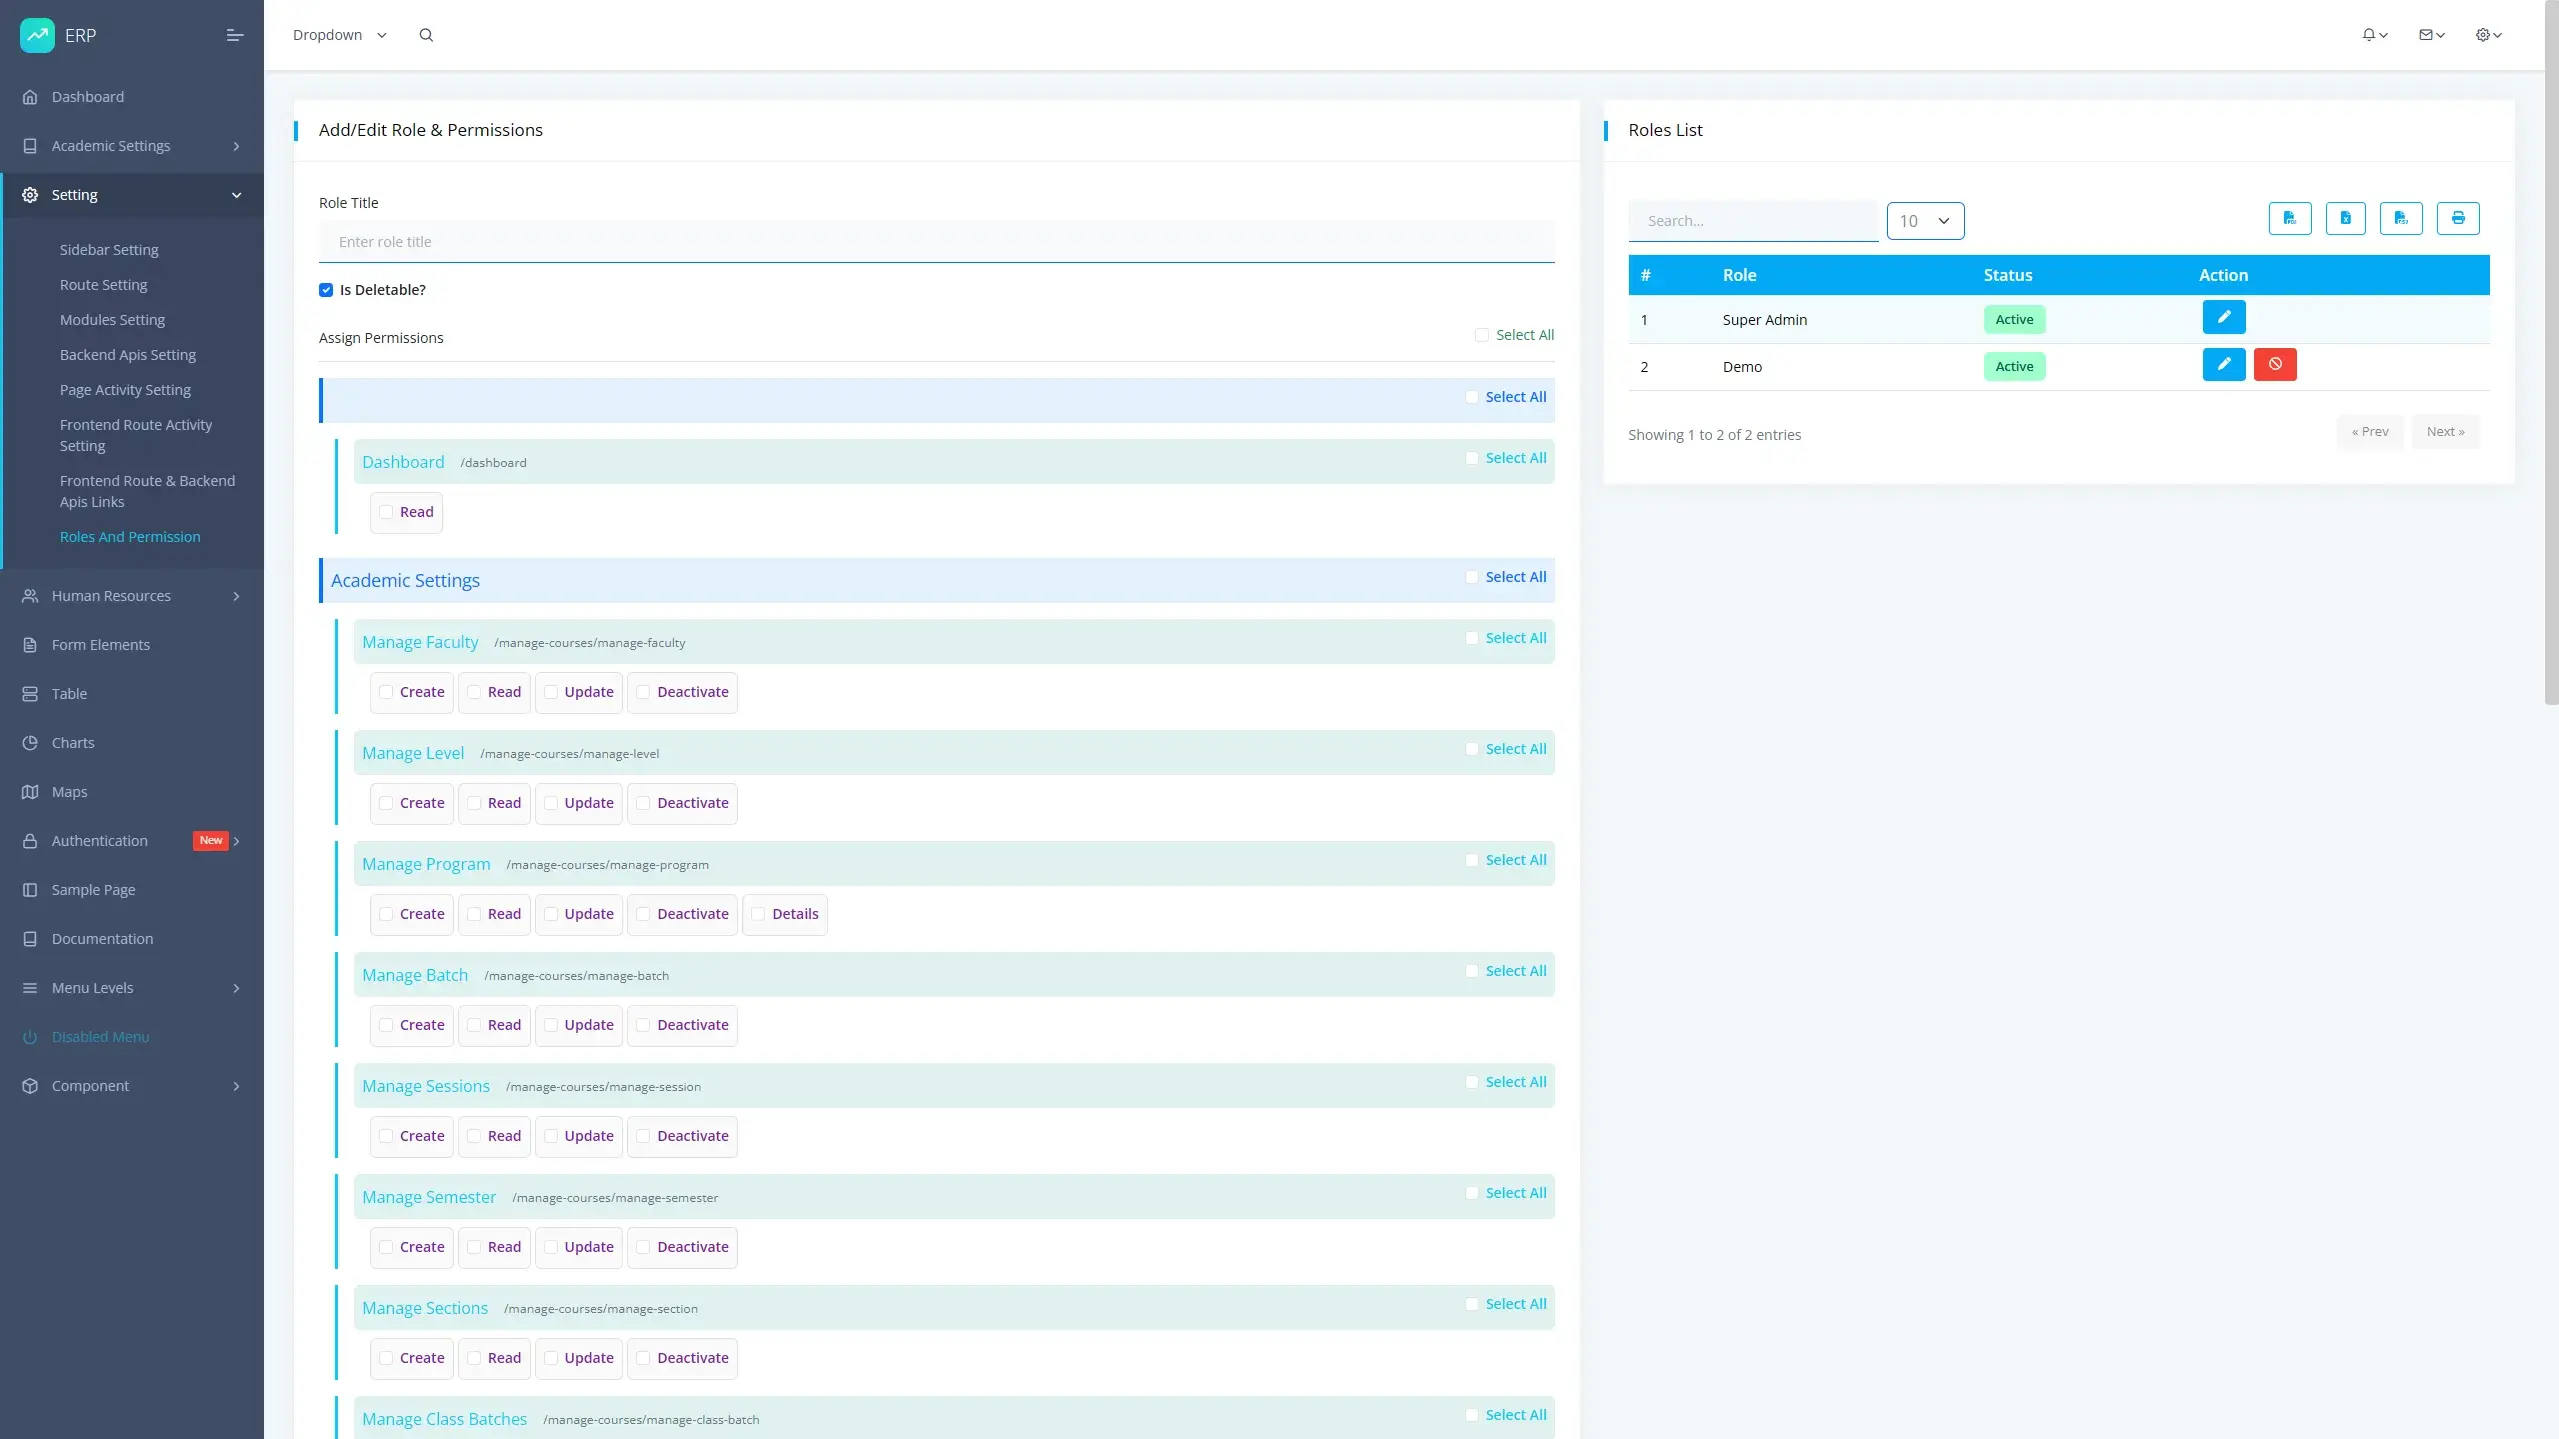Enable Create permission for Manage Faculty

(x=386, y=692)
